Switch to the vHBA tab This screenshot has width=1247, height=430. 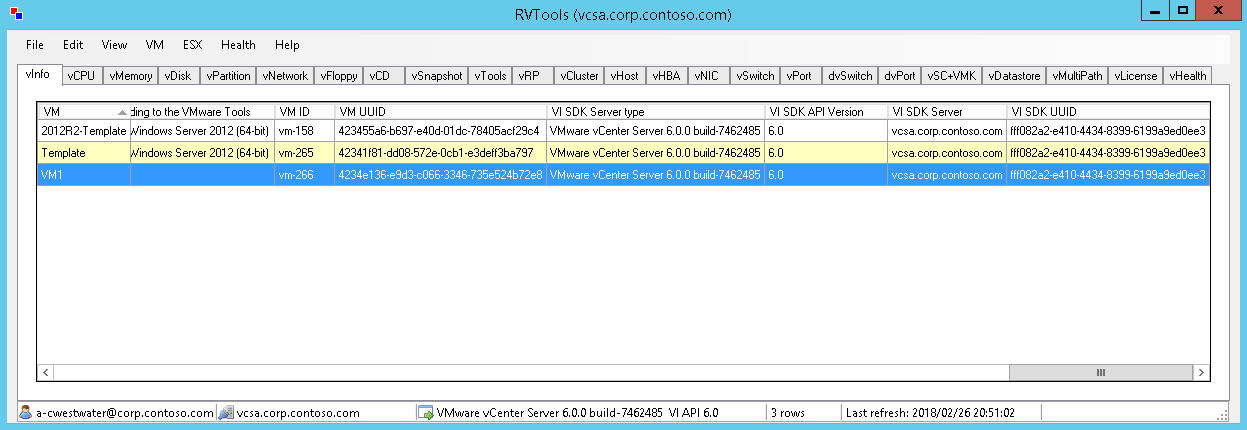[x=667, y=76]
